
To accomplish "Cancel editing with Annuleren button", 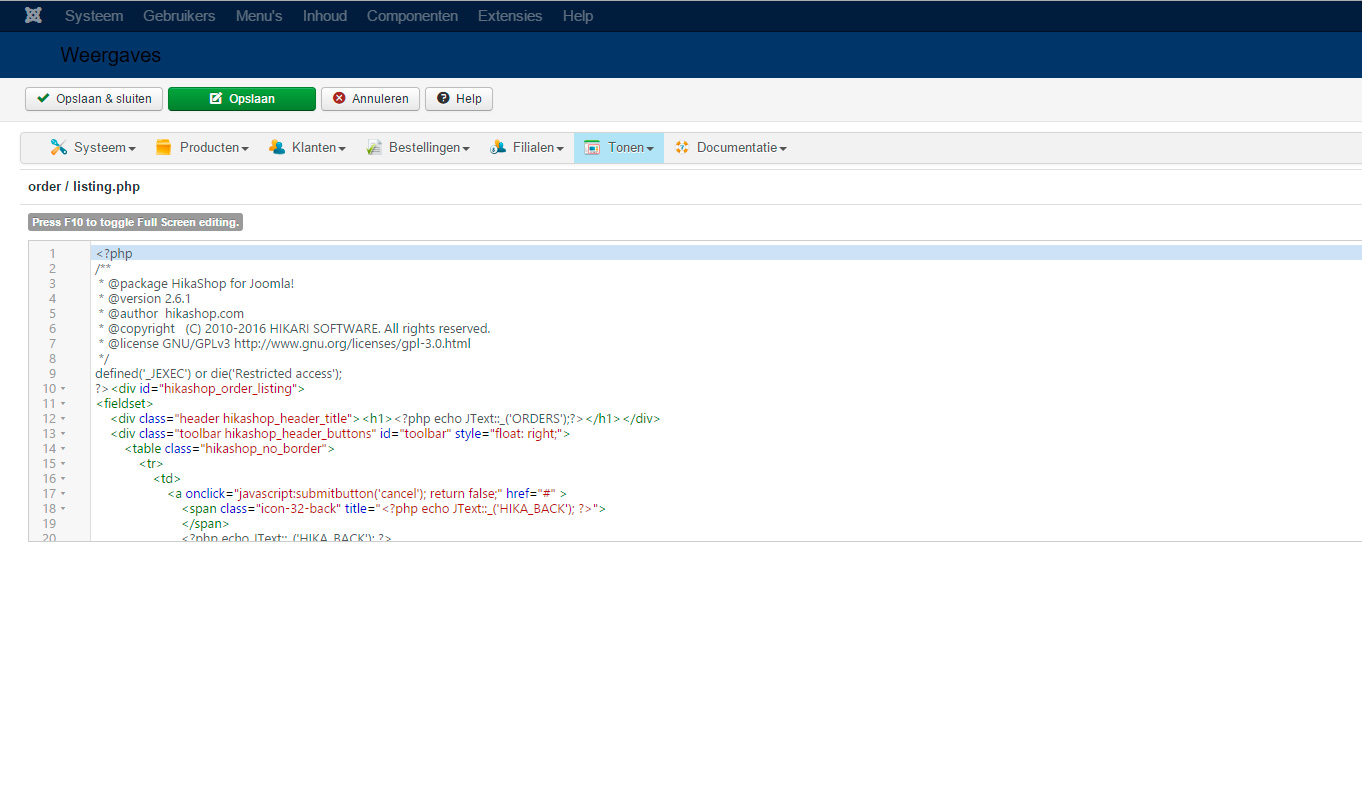I will click(370, 99).
